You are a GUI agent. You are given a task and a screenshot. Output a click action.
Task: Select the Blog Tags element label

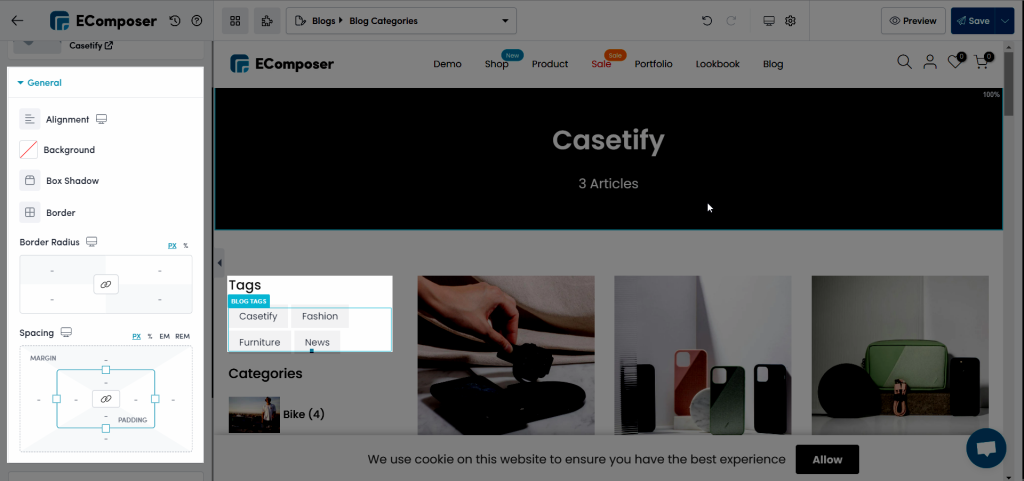249,302
